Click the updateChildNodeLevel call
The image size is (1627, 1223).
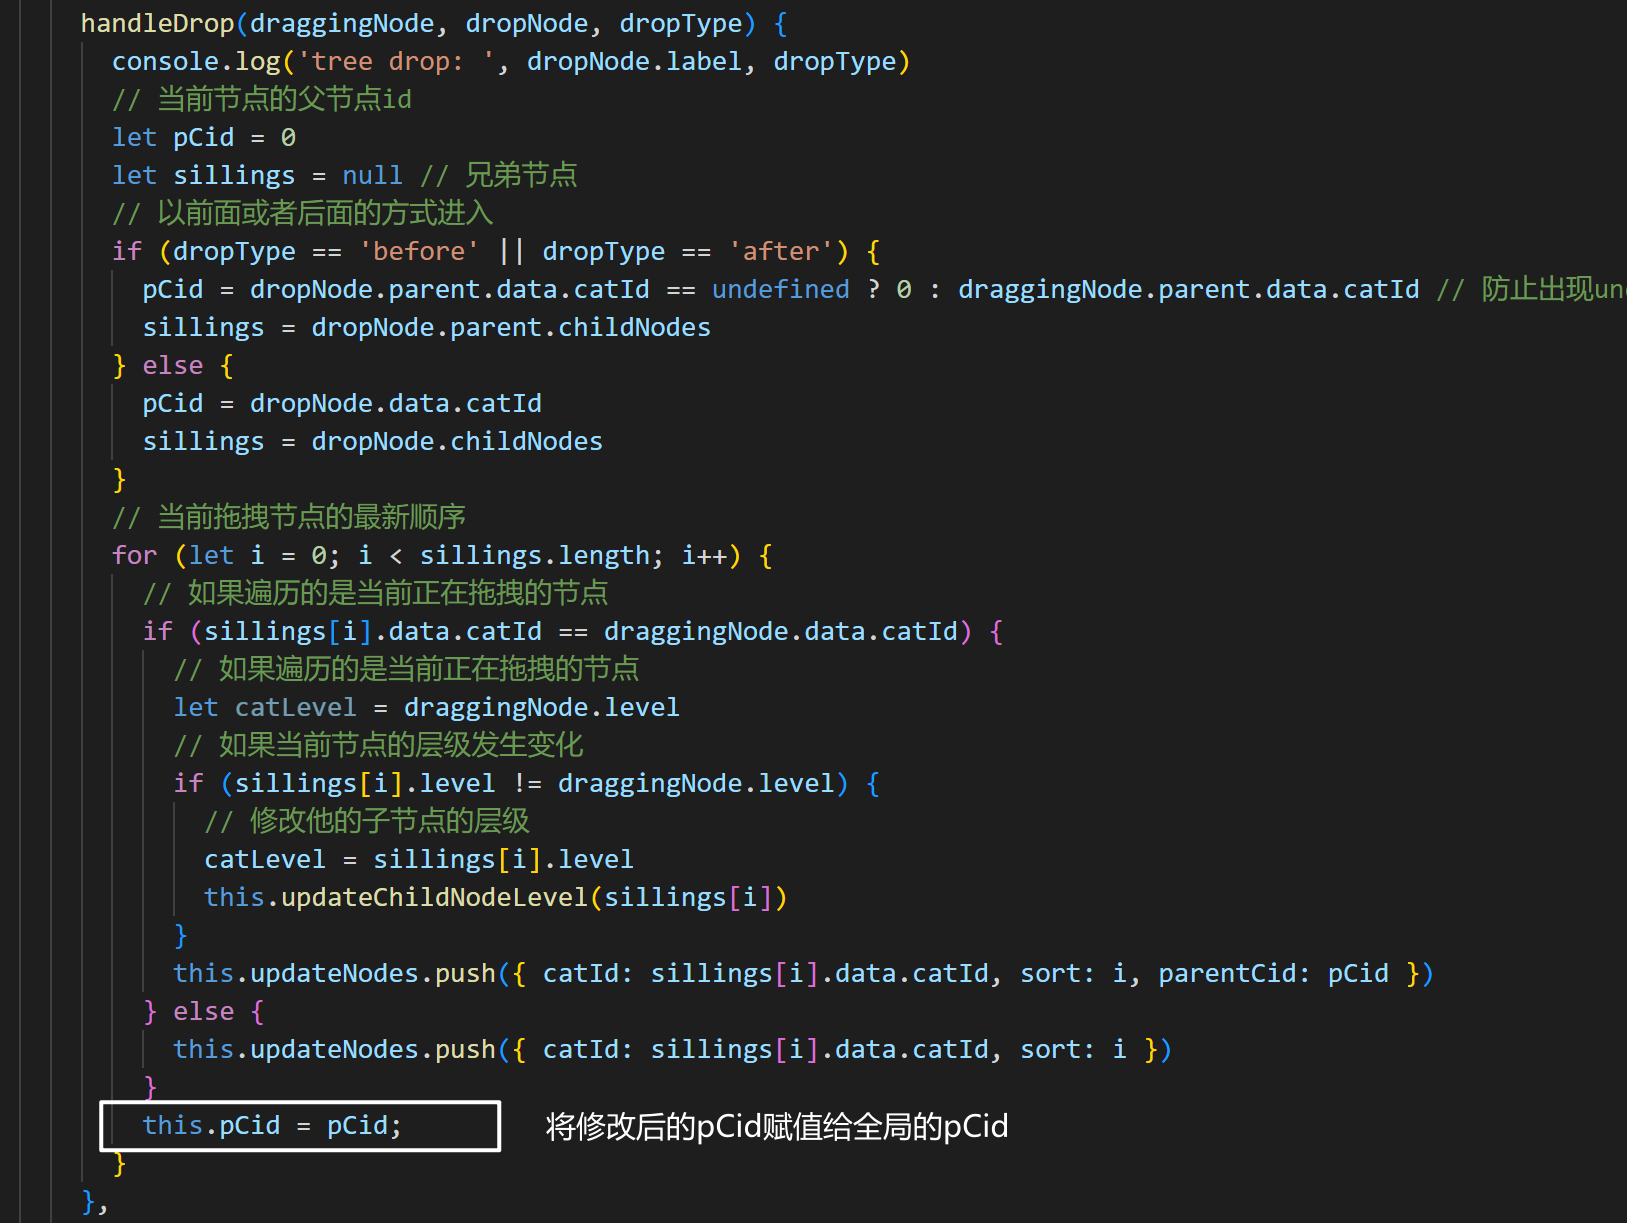[496, 897]
